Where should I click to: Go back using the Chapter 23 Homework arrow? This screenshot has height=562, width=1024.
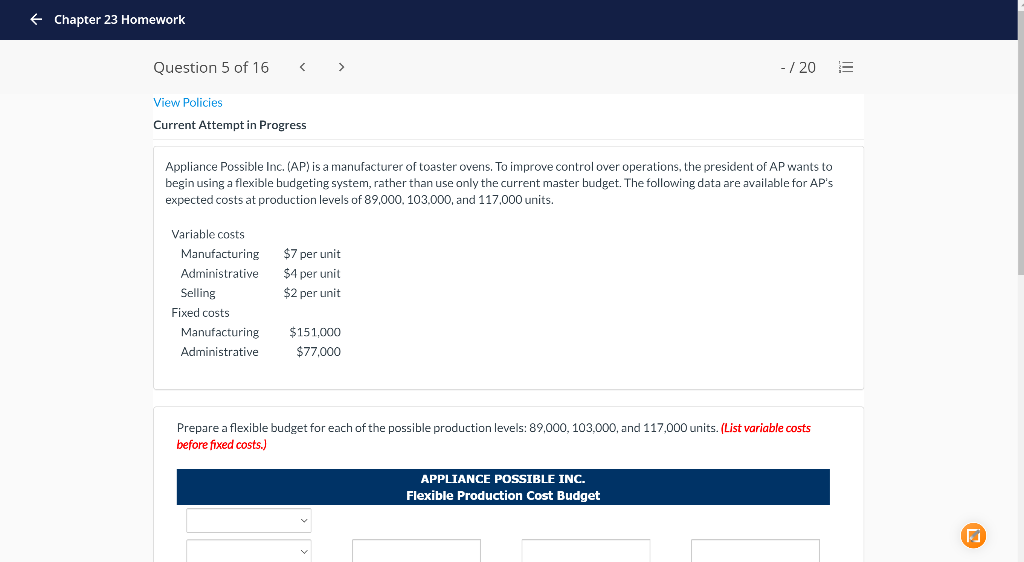tap(36, 20)
